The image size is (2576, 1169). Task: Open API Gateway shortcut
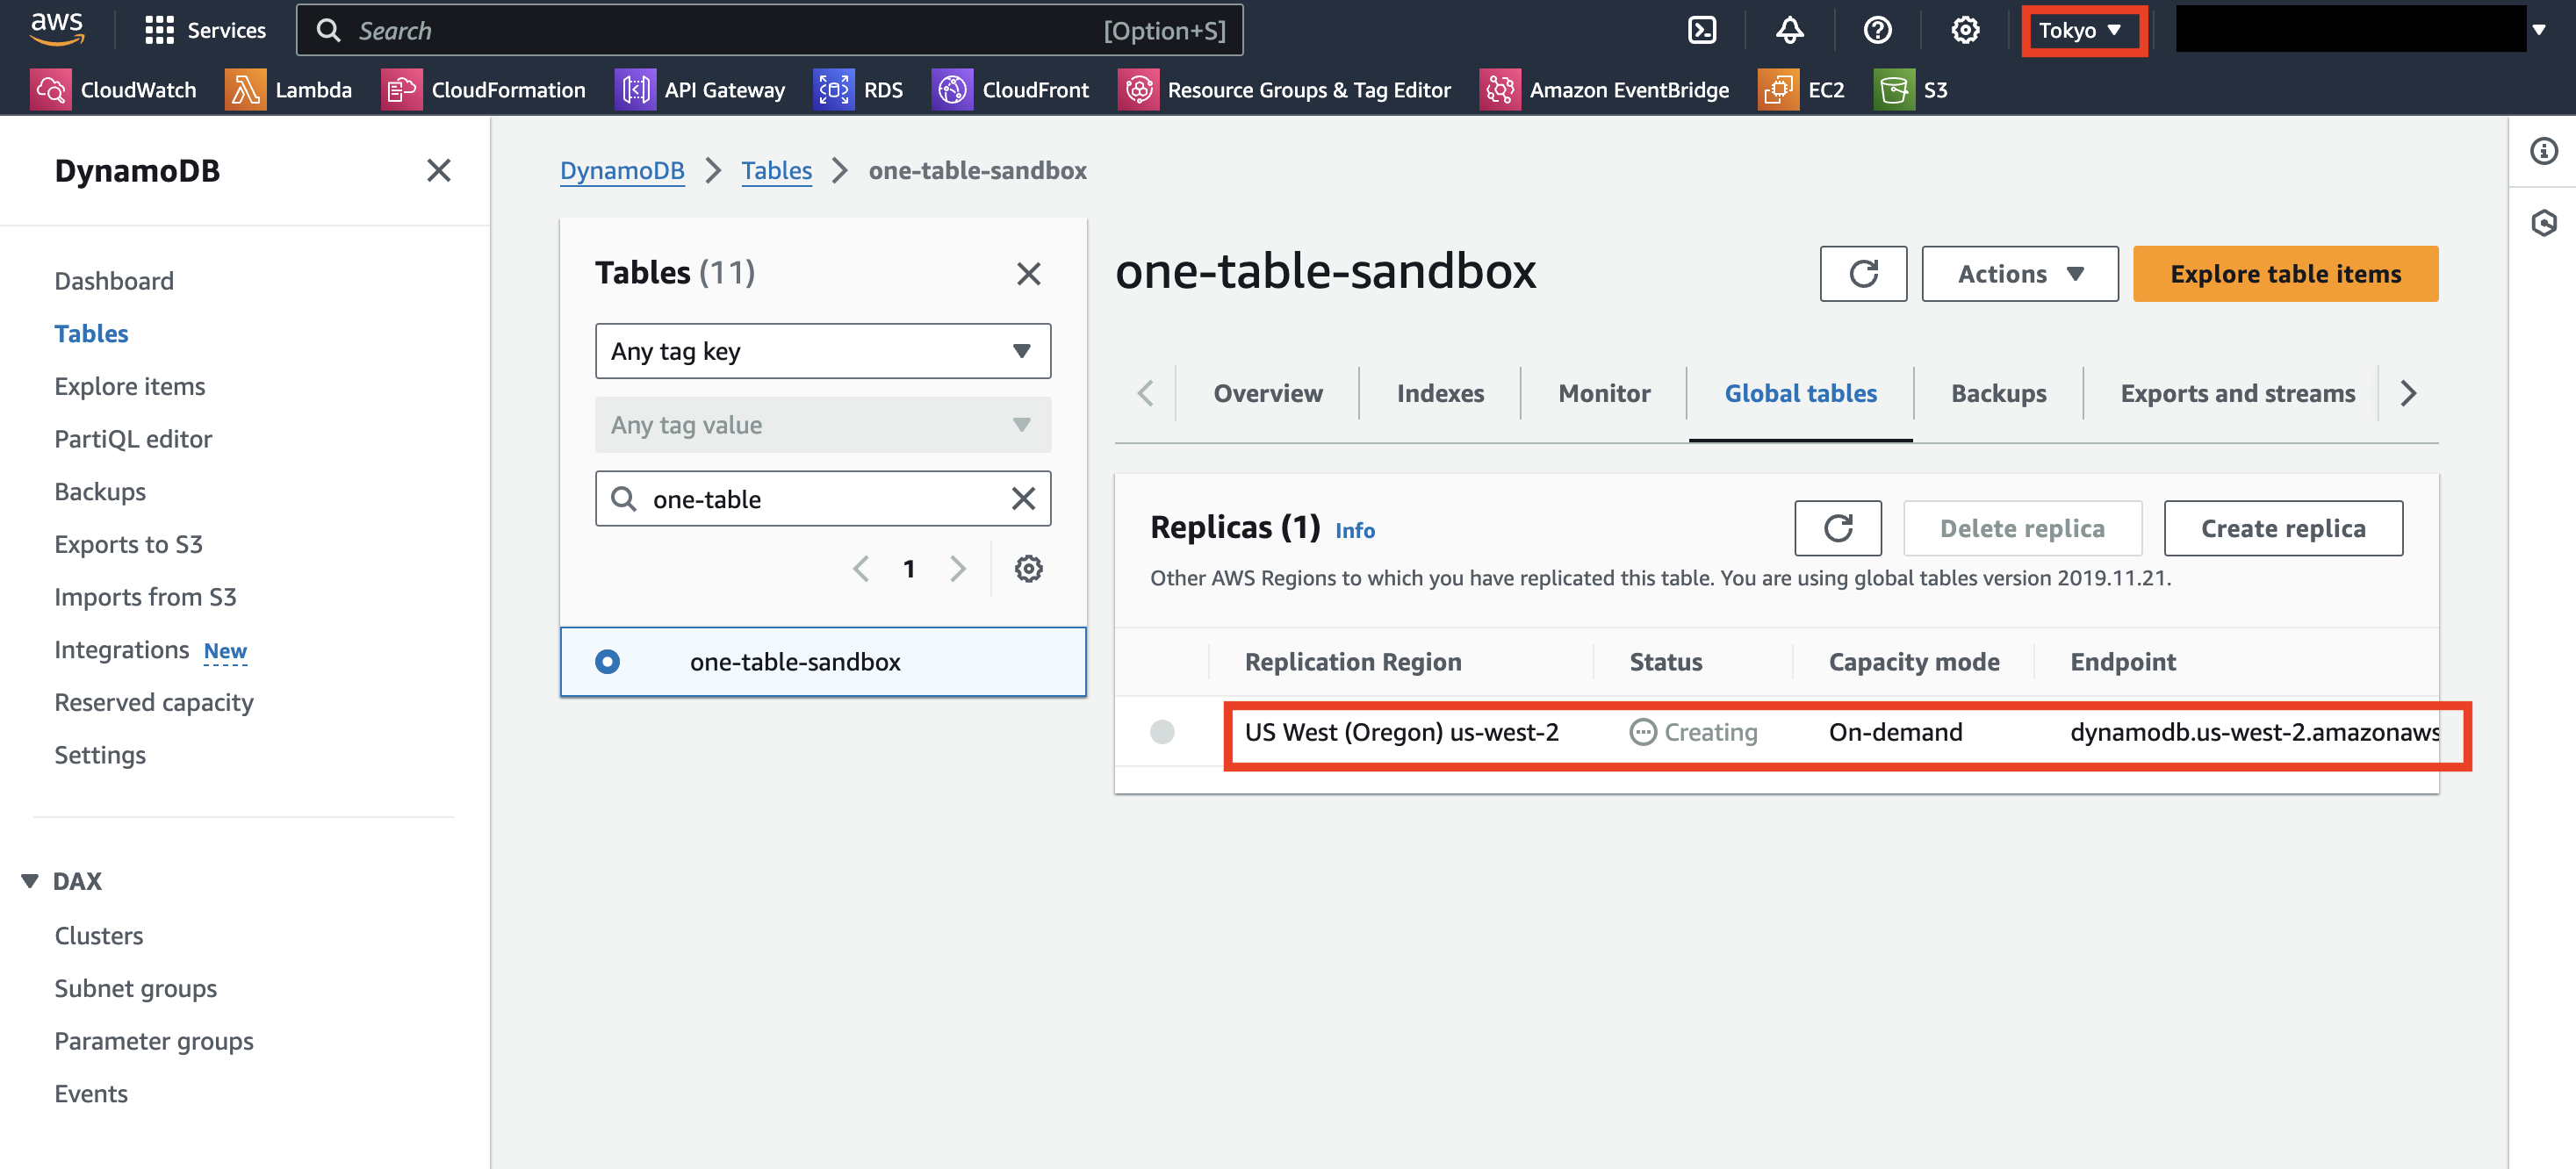pyautogui.click(x=700, y=90)
